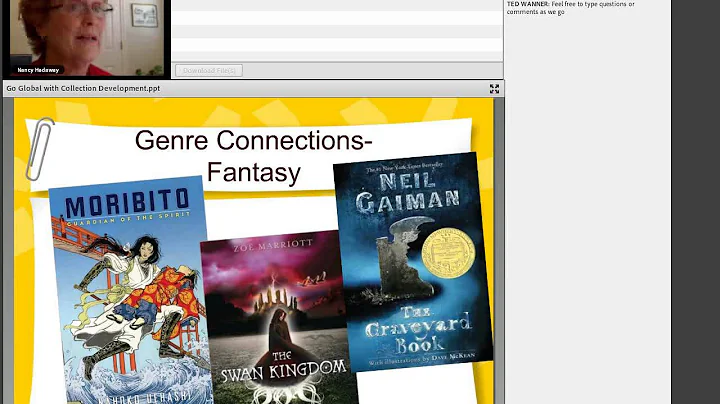Click the slide title Genre Connections- Fantasy
This screenshot has height=404, width=720.
coord(253,156)
